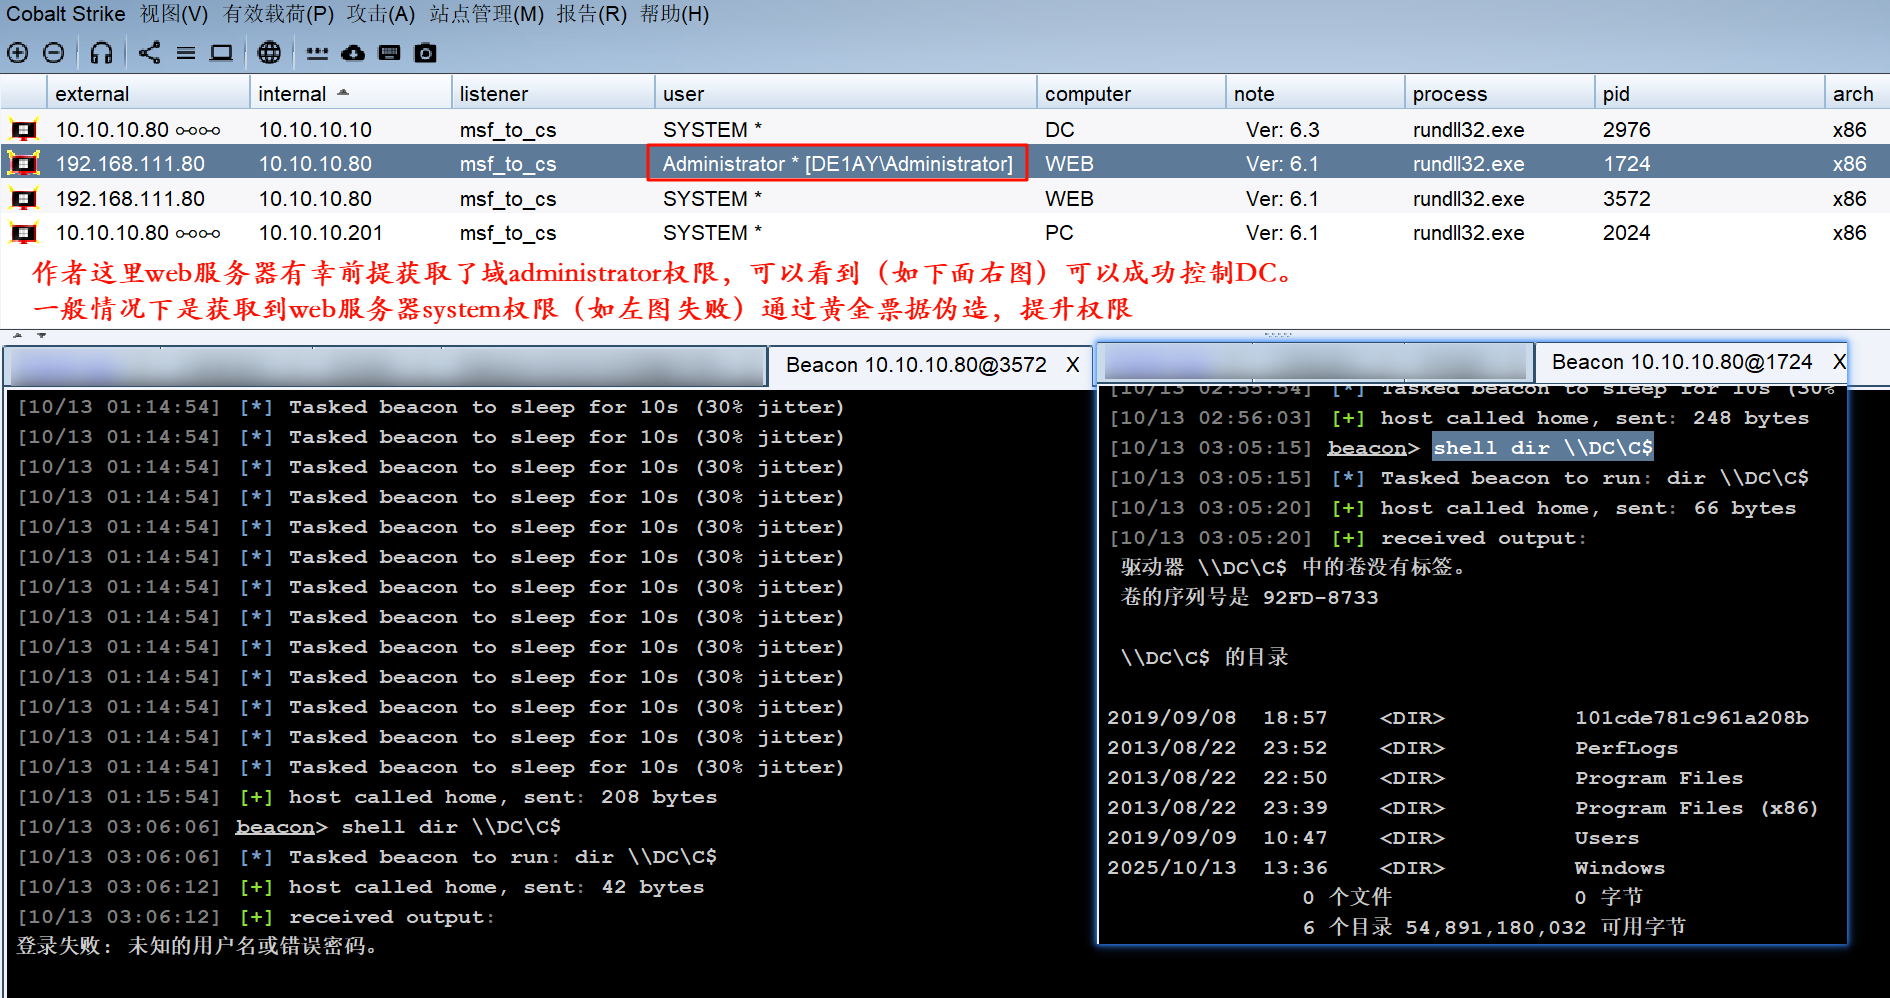
Task: Click 登录失败 error output line
Action: [x=196, y=946]
